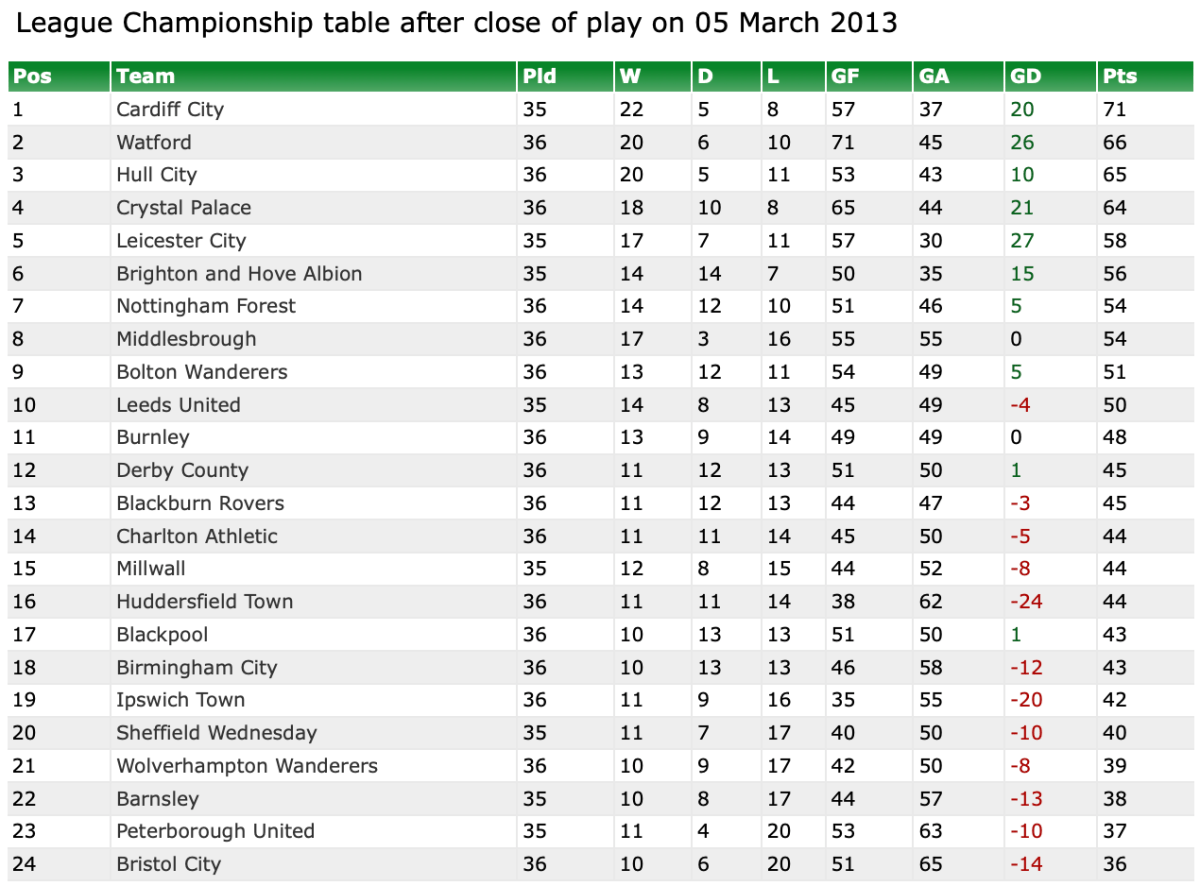Click the GF column header
Viewport: 1200px width, 886px height.
click(844, 77)
